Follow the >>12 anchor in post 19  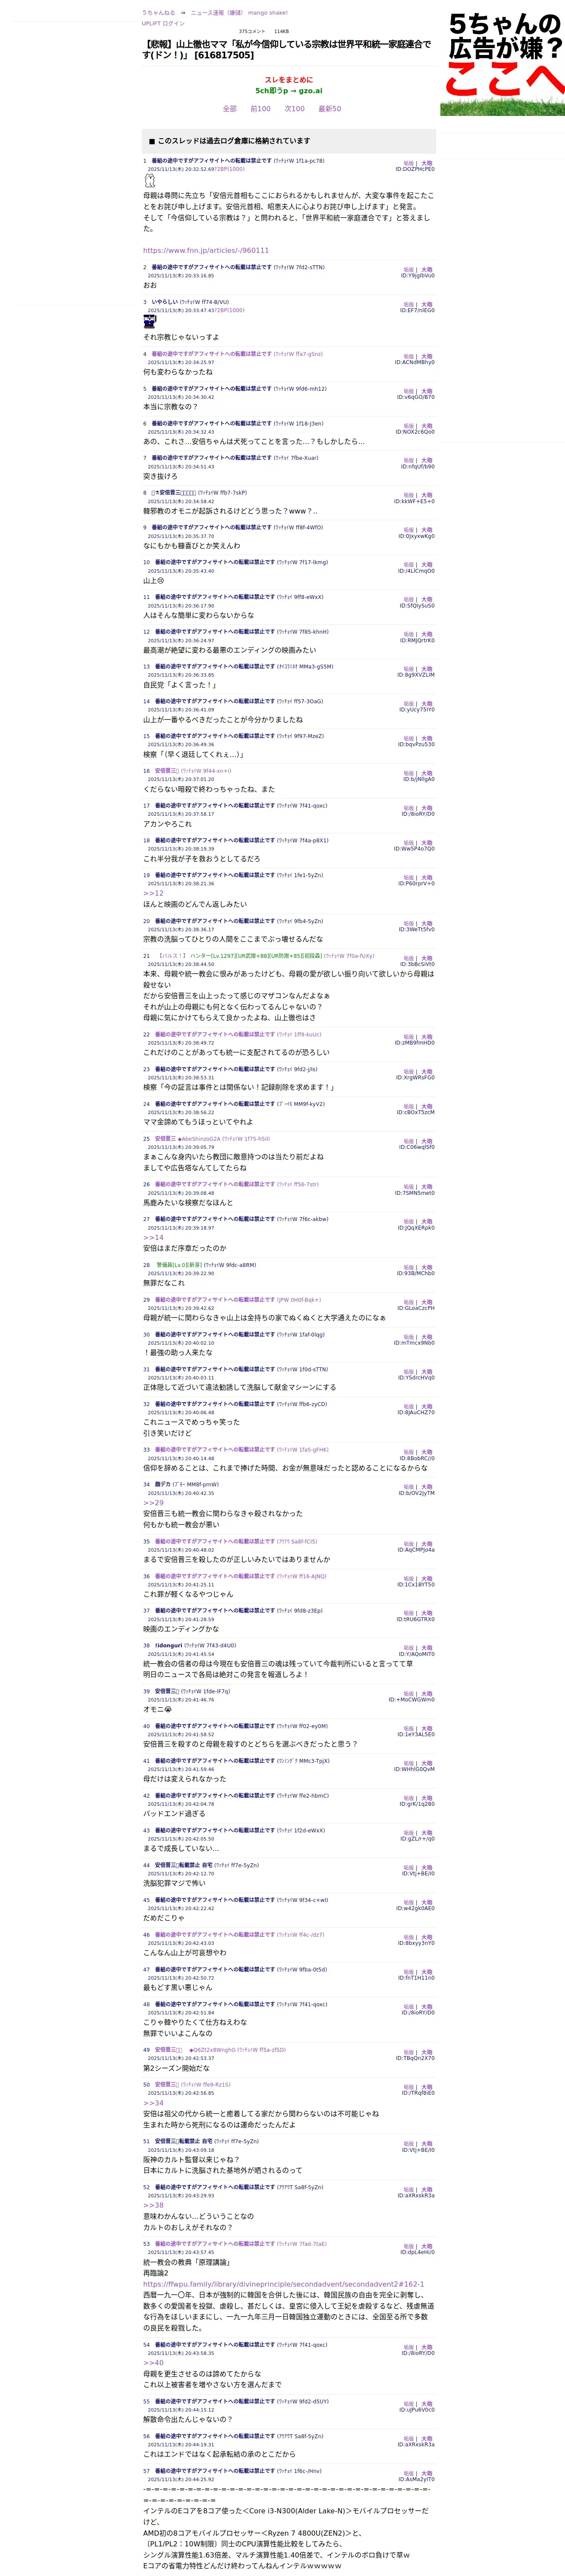coord(153,893)
